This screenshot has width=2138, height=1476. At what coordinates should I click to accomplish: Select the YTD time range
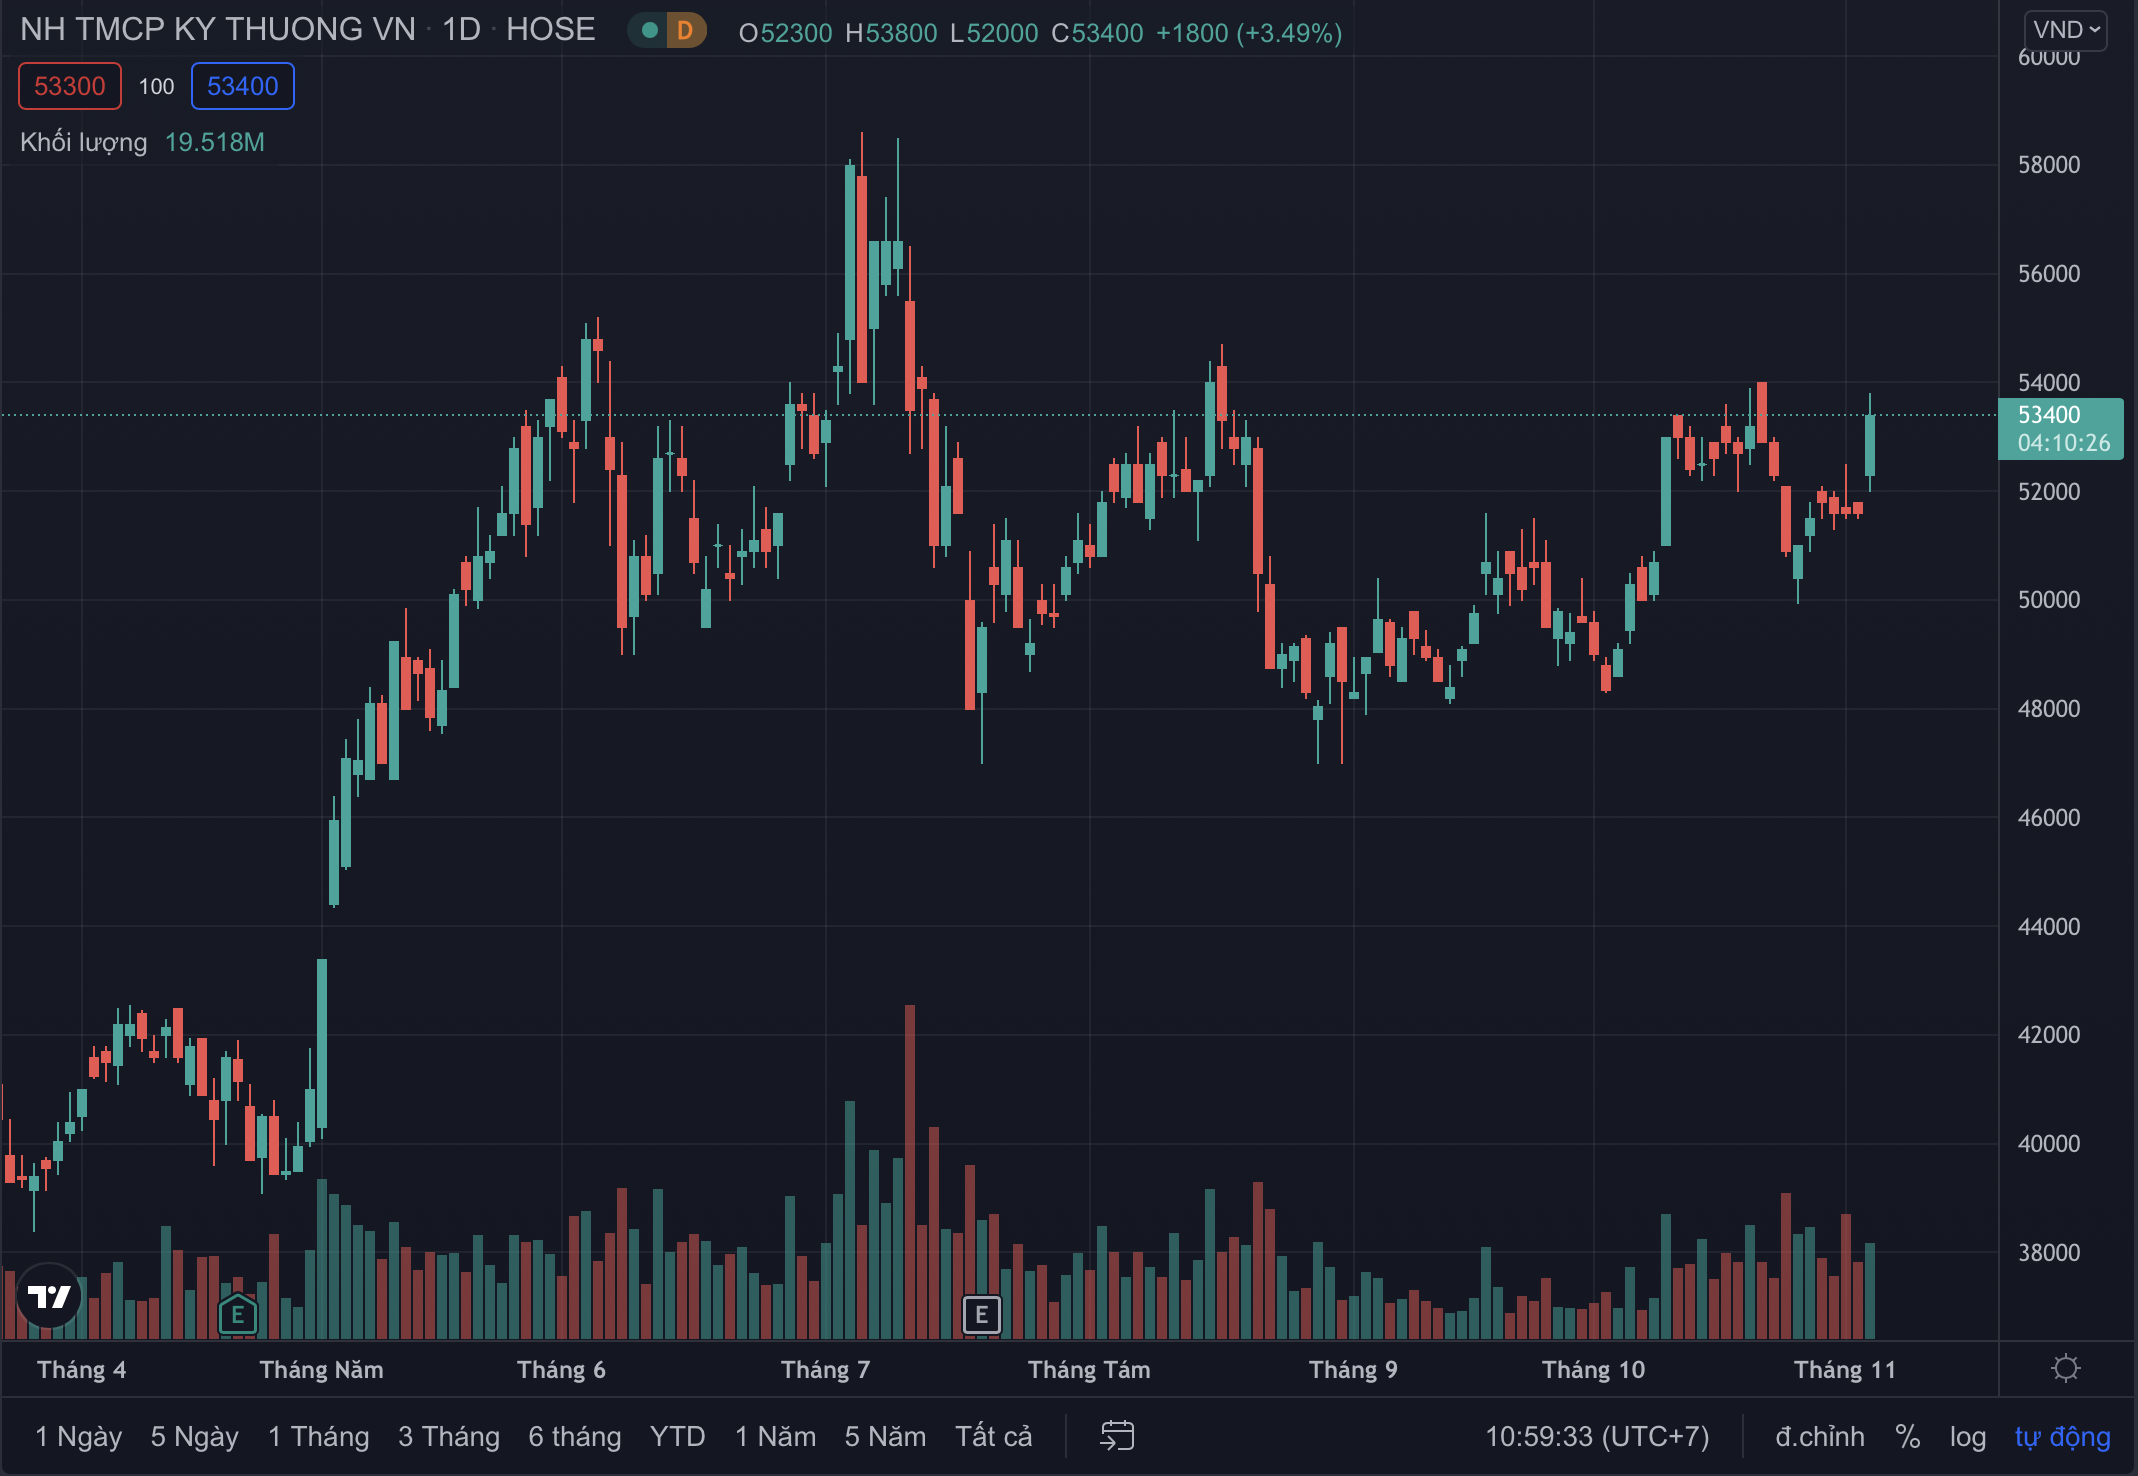pos(678,1437)
